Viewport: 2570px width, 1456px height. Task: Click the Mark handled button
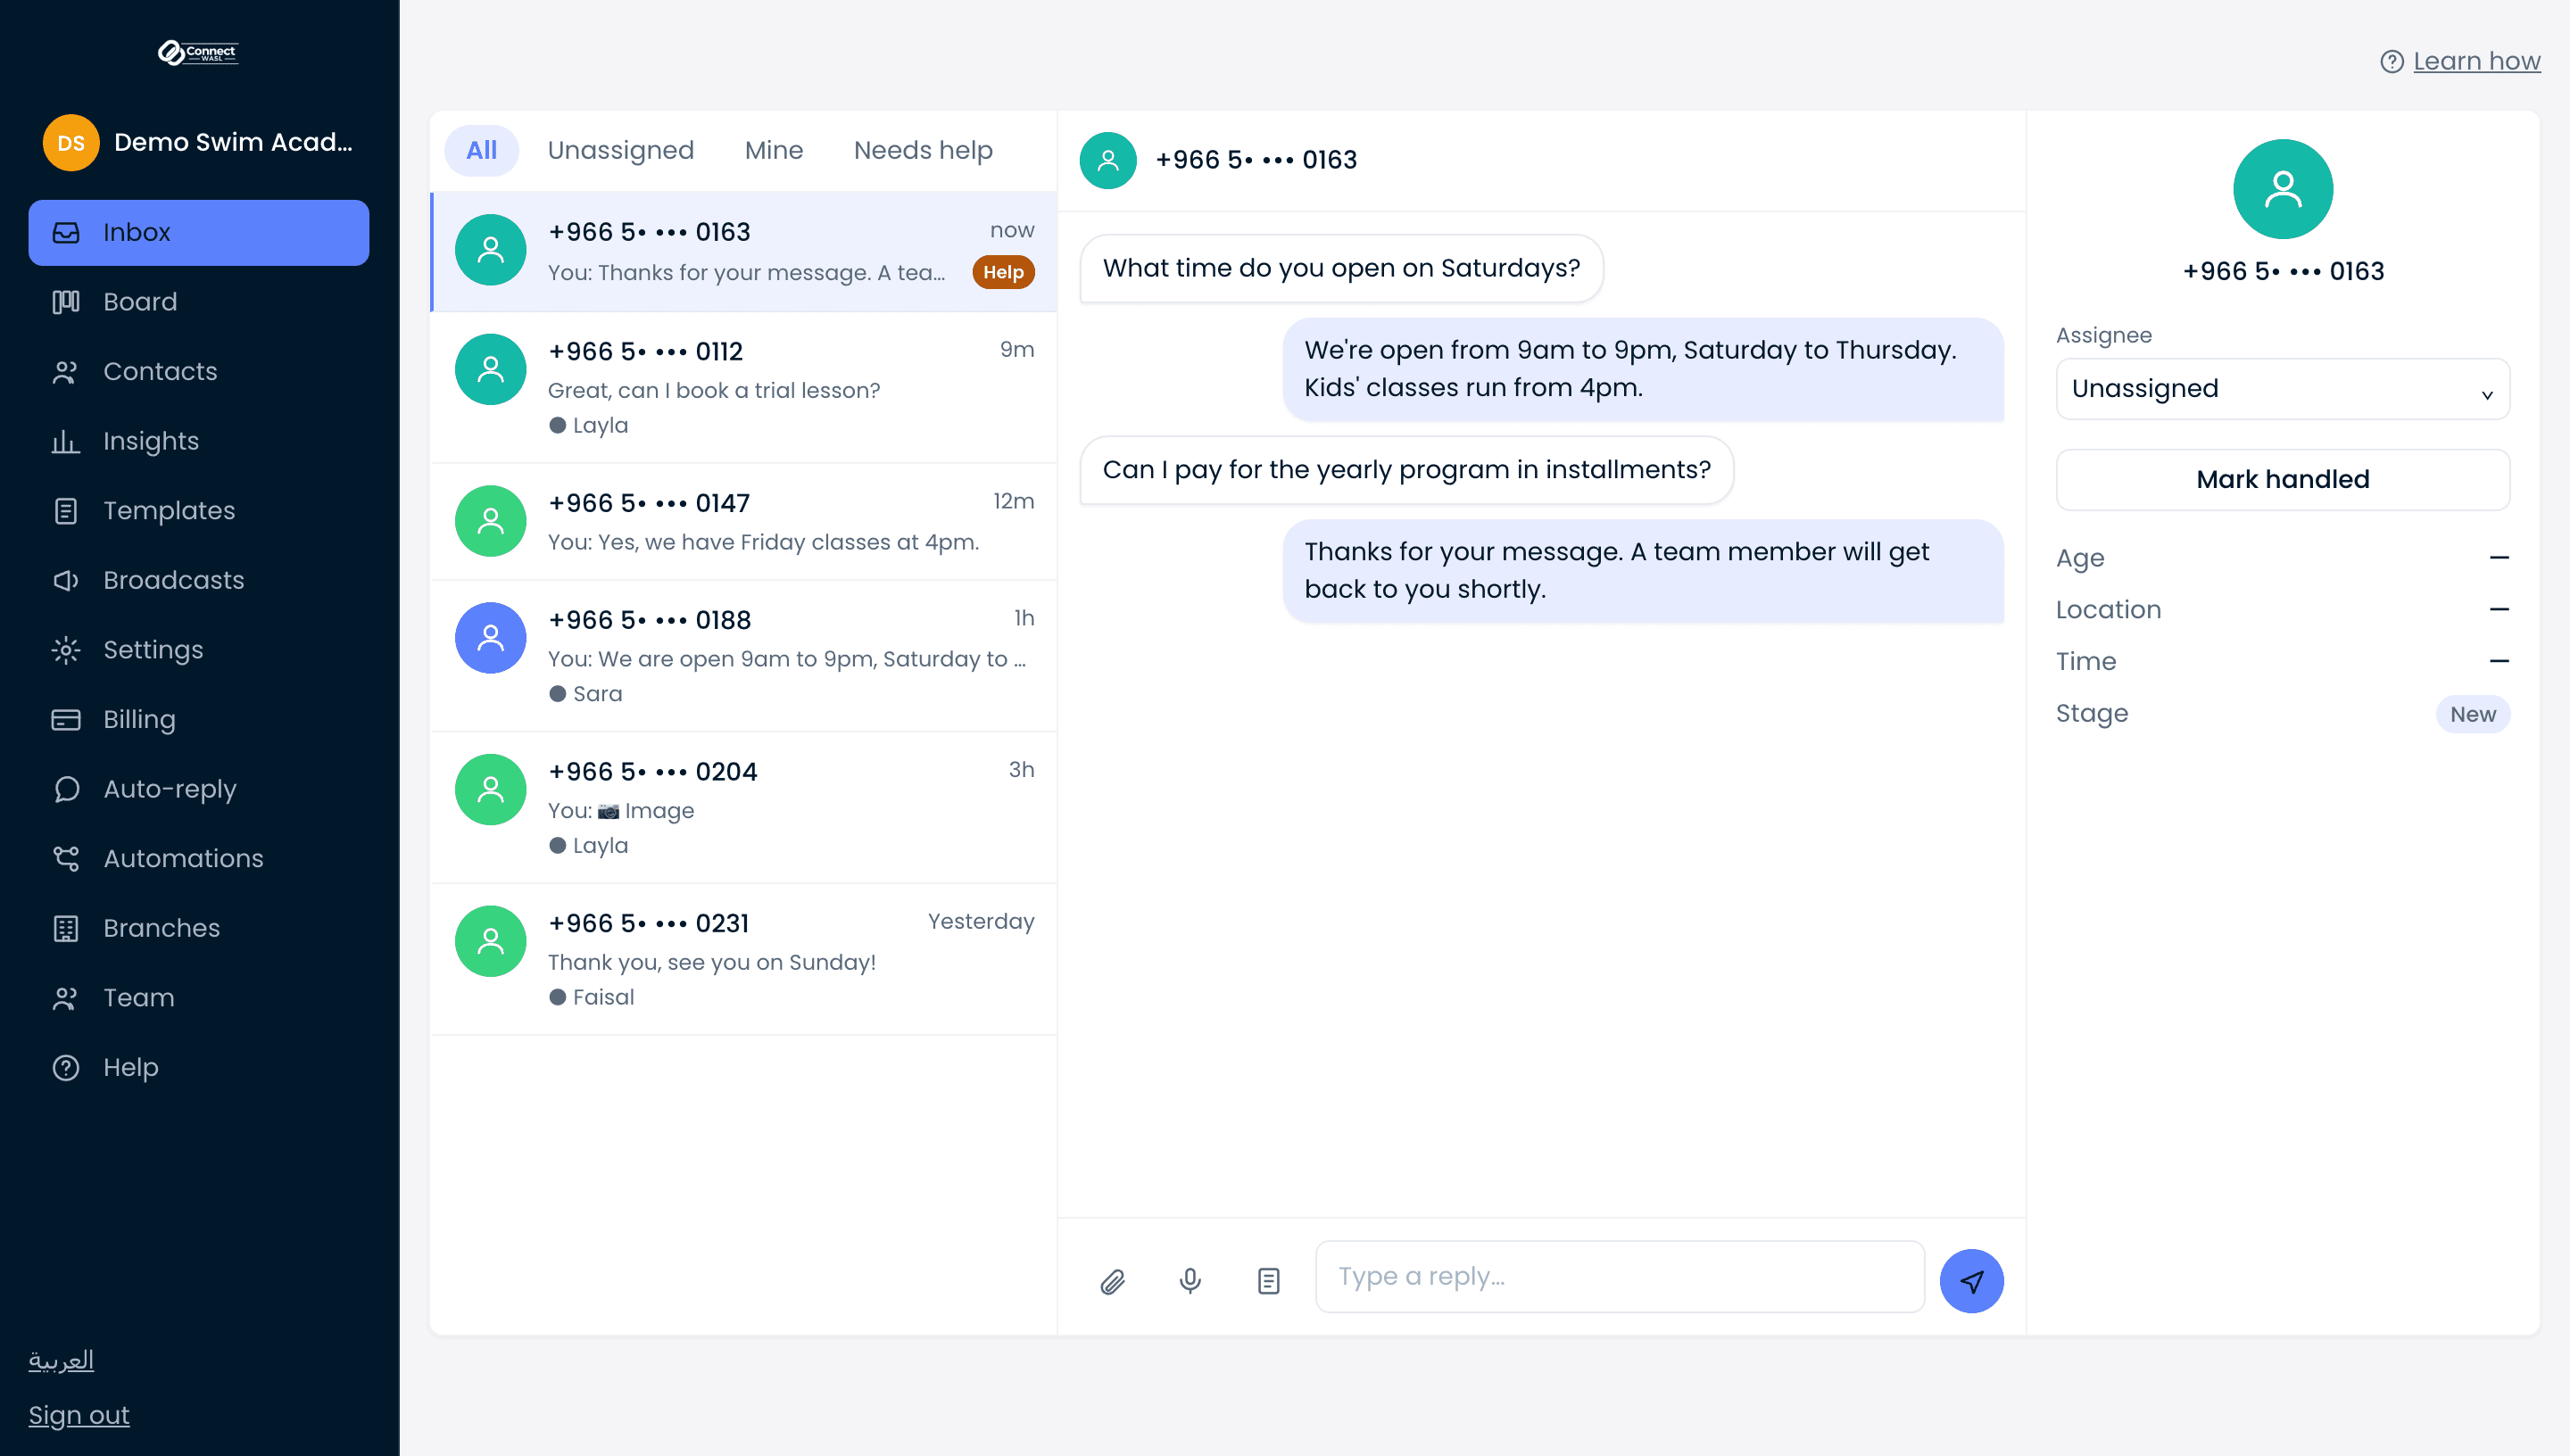click(x=2283, y=480)
